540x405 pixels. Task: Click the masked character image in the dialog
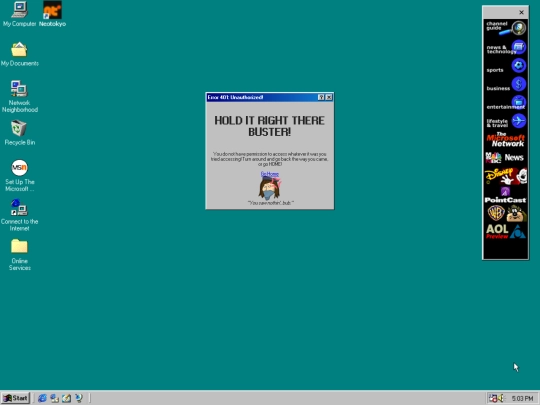270,189
